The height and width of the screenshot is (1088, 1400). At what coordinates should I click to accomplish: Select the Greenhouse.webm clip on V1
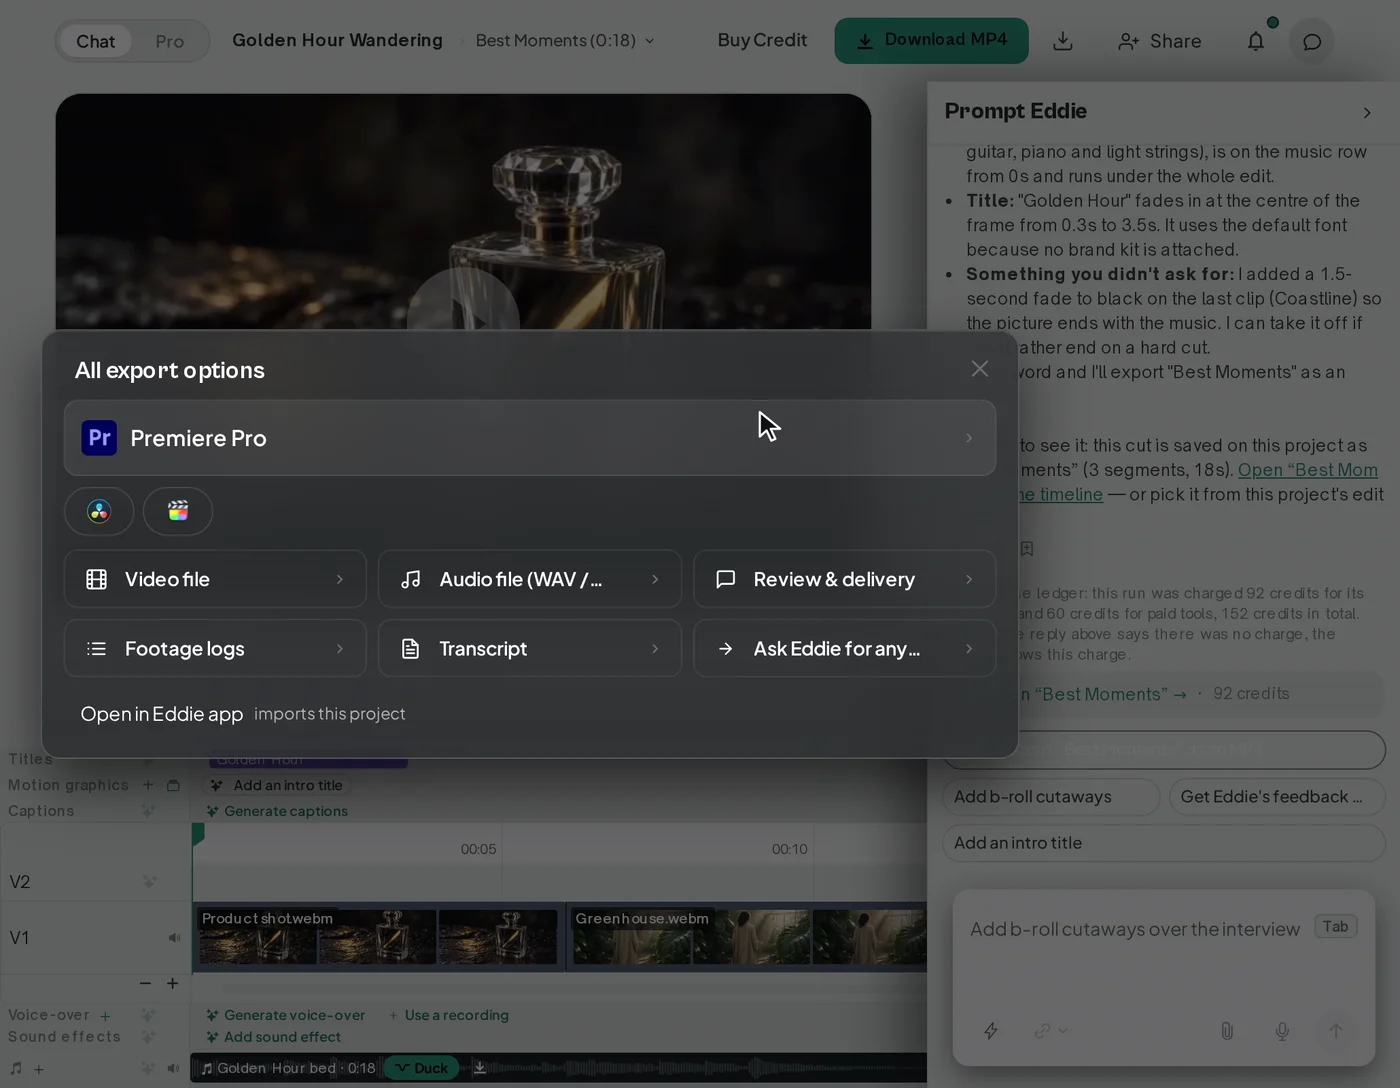(x=747, y=937)
